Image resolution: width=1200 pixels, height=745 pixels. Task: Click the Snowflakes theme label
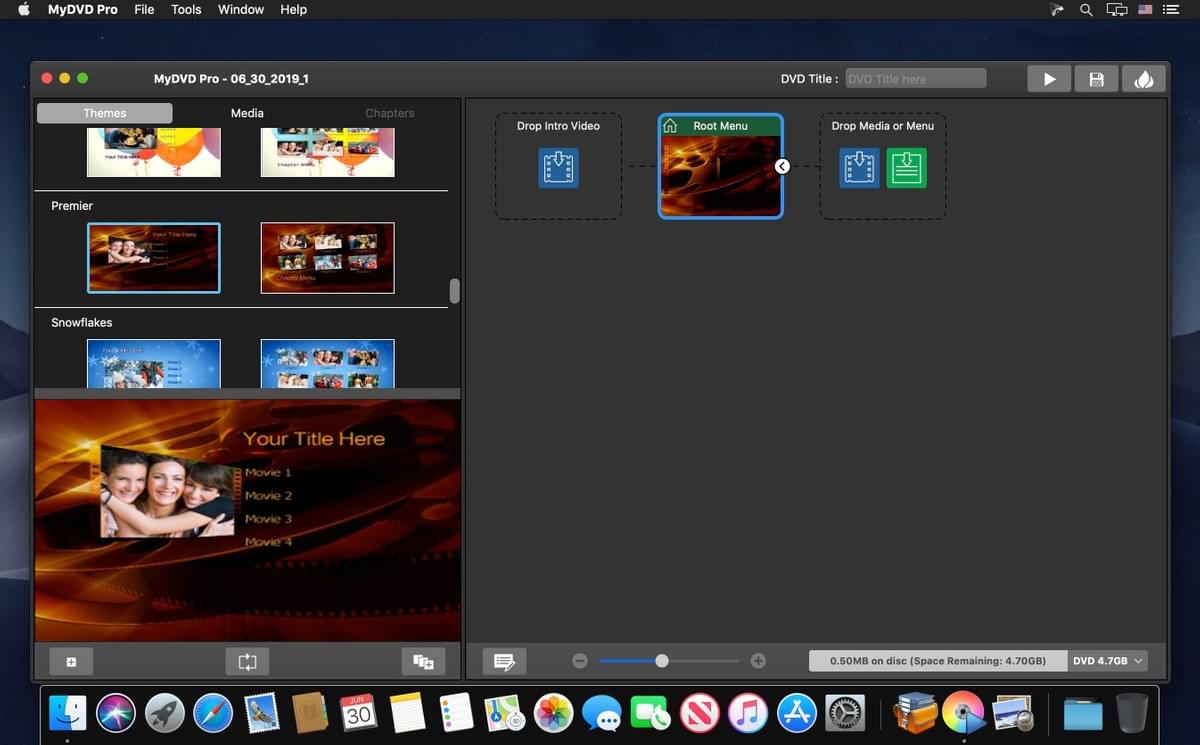pyautogui.click(x=82, y=323)
